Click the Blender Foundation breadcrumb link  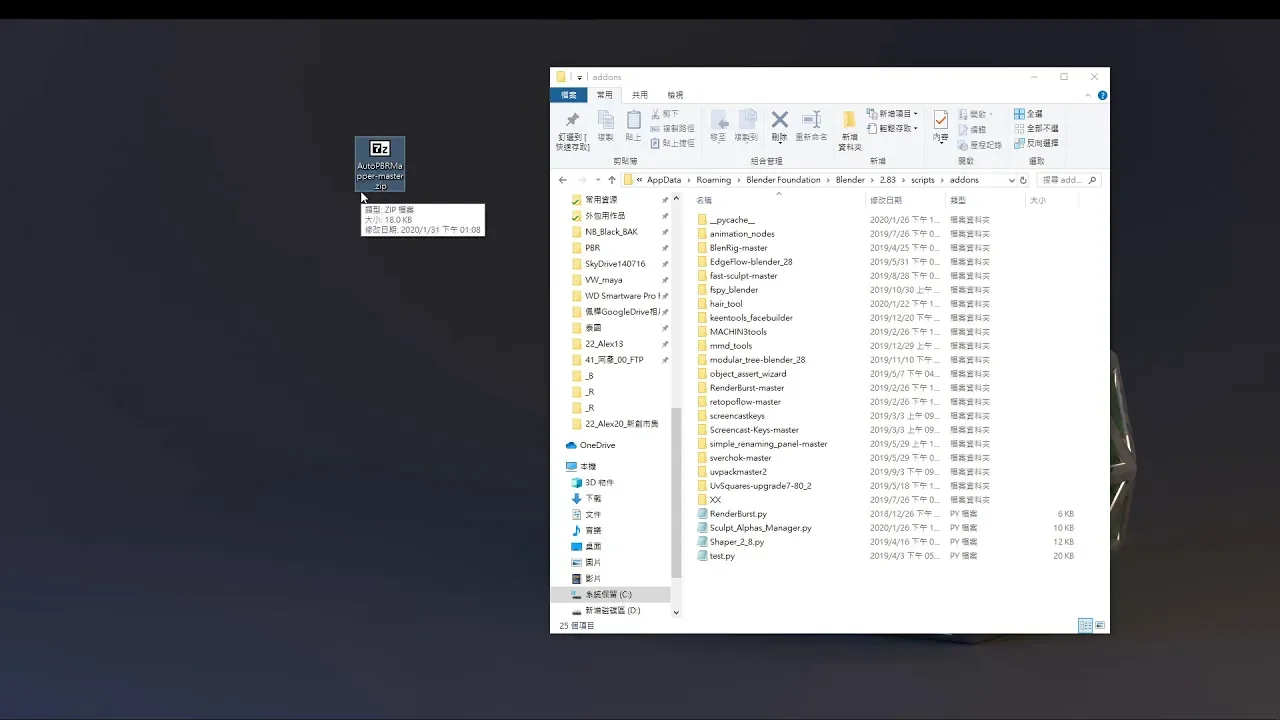click(785, 180)
